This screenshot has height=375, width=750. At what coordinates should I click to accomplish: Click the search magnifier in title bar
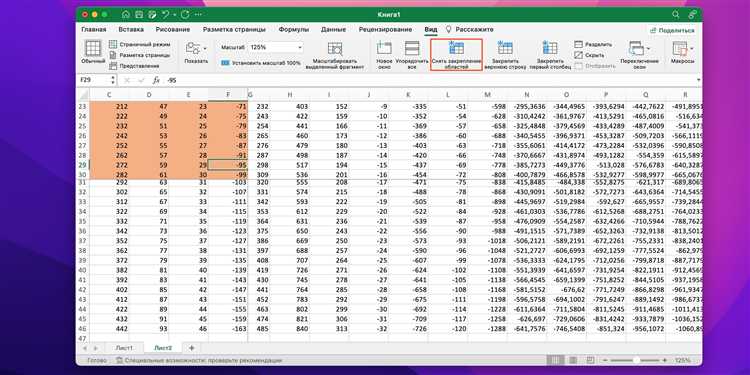675,14
